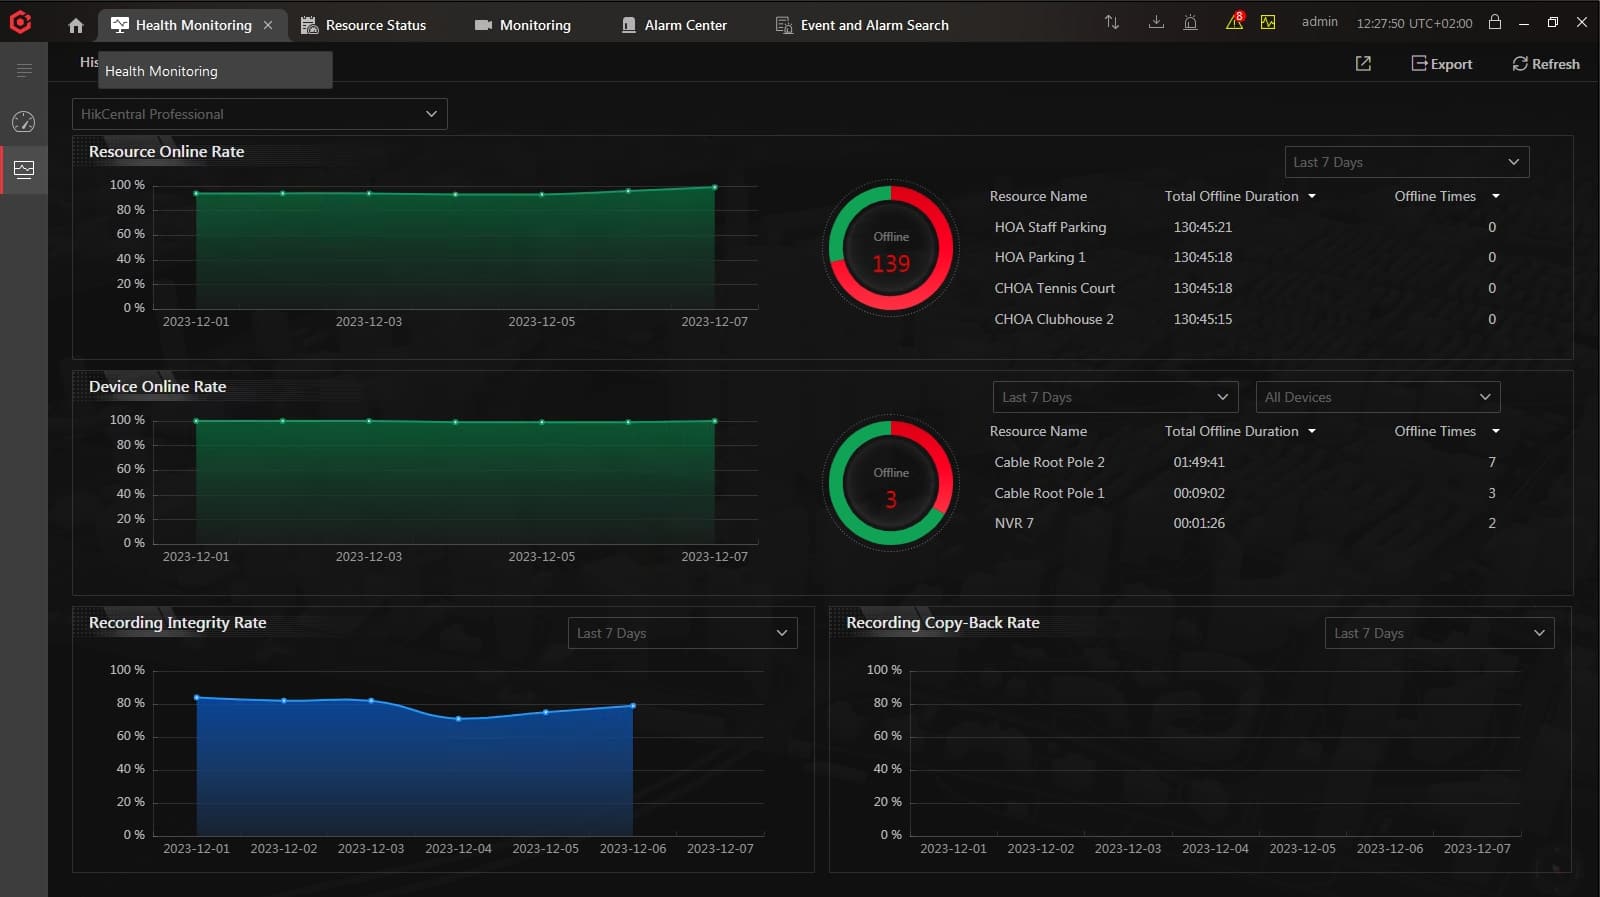Sort device table by Offline Times
This screenshot has width=1600, height=897.
[1447, 431]
